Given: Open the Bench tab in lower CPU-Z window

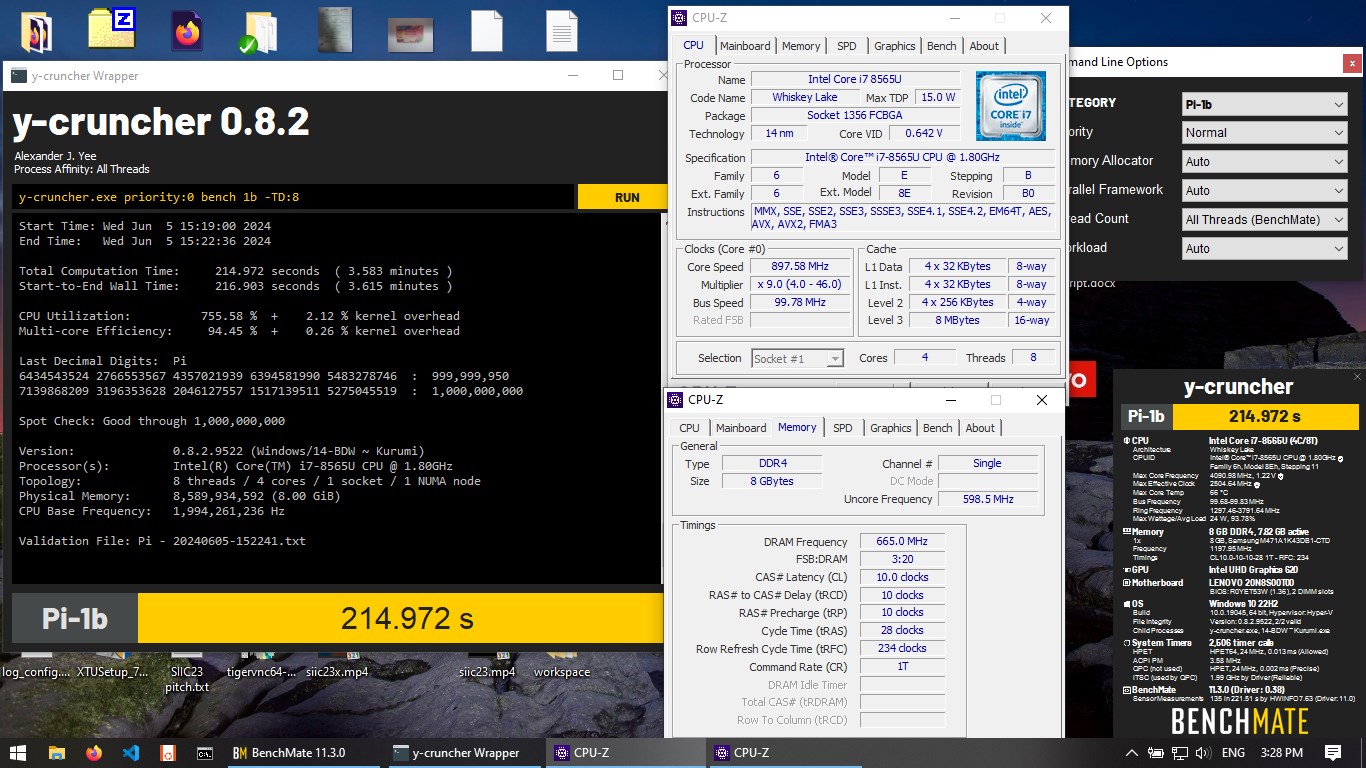Looking at the screenshot, I should 937,428.
